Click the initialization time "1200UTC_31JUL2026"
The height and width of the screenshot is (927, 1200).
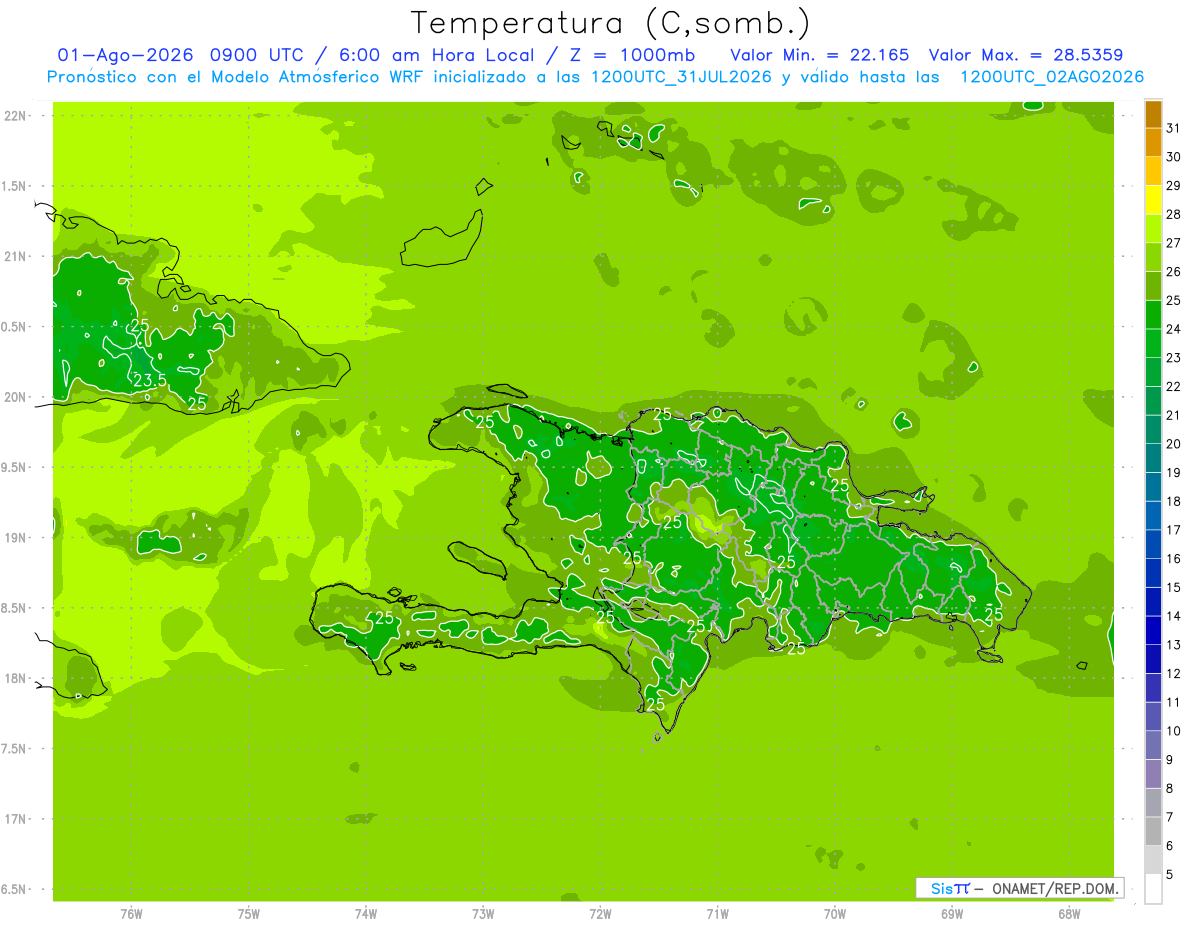pos(680,76)
